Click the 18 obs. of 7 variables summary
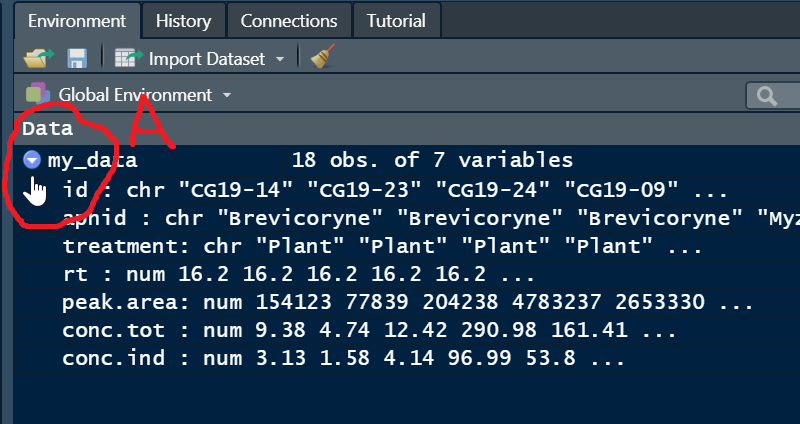The image size is (800, 424). (432, 160)
